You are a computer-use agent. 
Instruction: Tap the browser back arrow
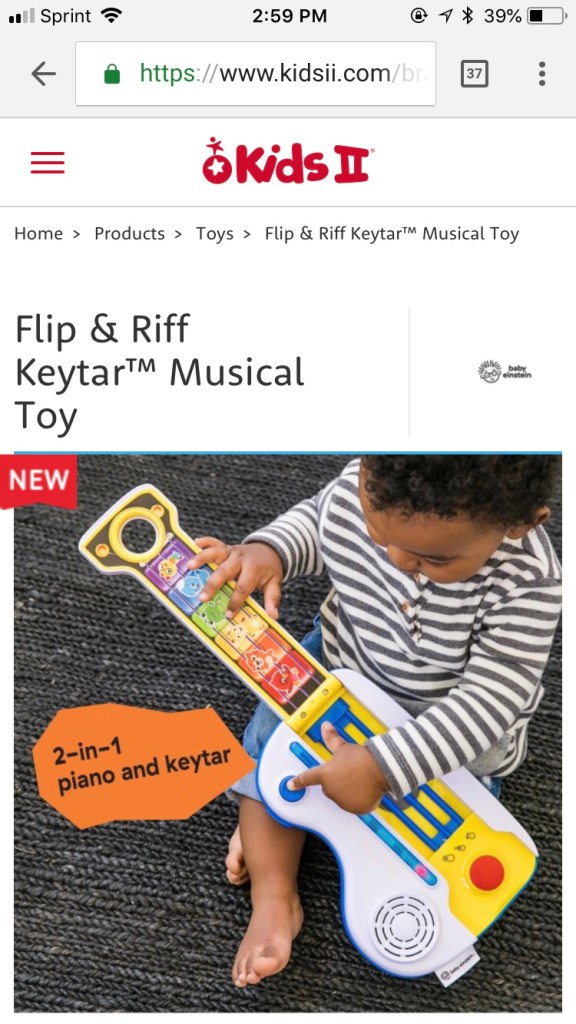tap(44, 74)
